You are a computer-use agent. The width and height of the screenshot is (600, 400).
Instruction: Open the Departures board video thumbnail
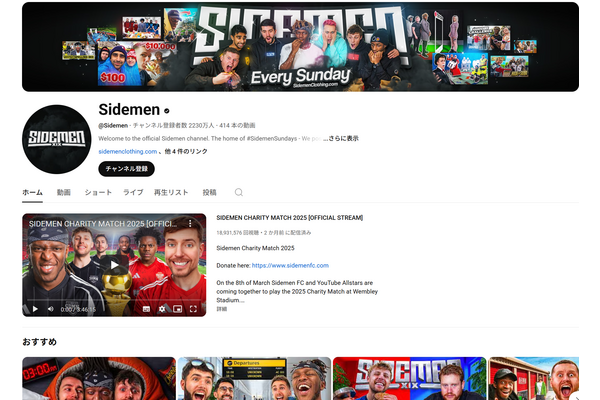coord(254,378)
